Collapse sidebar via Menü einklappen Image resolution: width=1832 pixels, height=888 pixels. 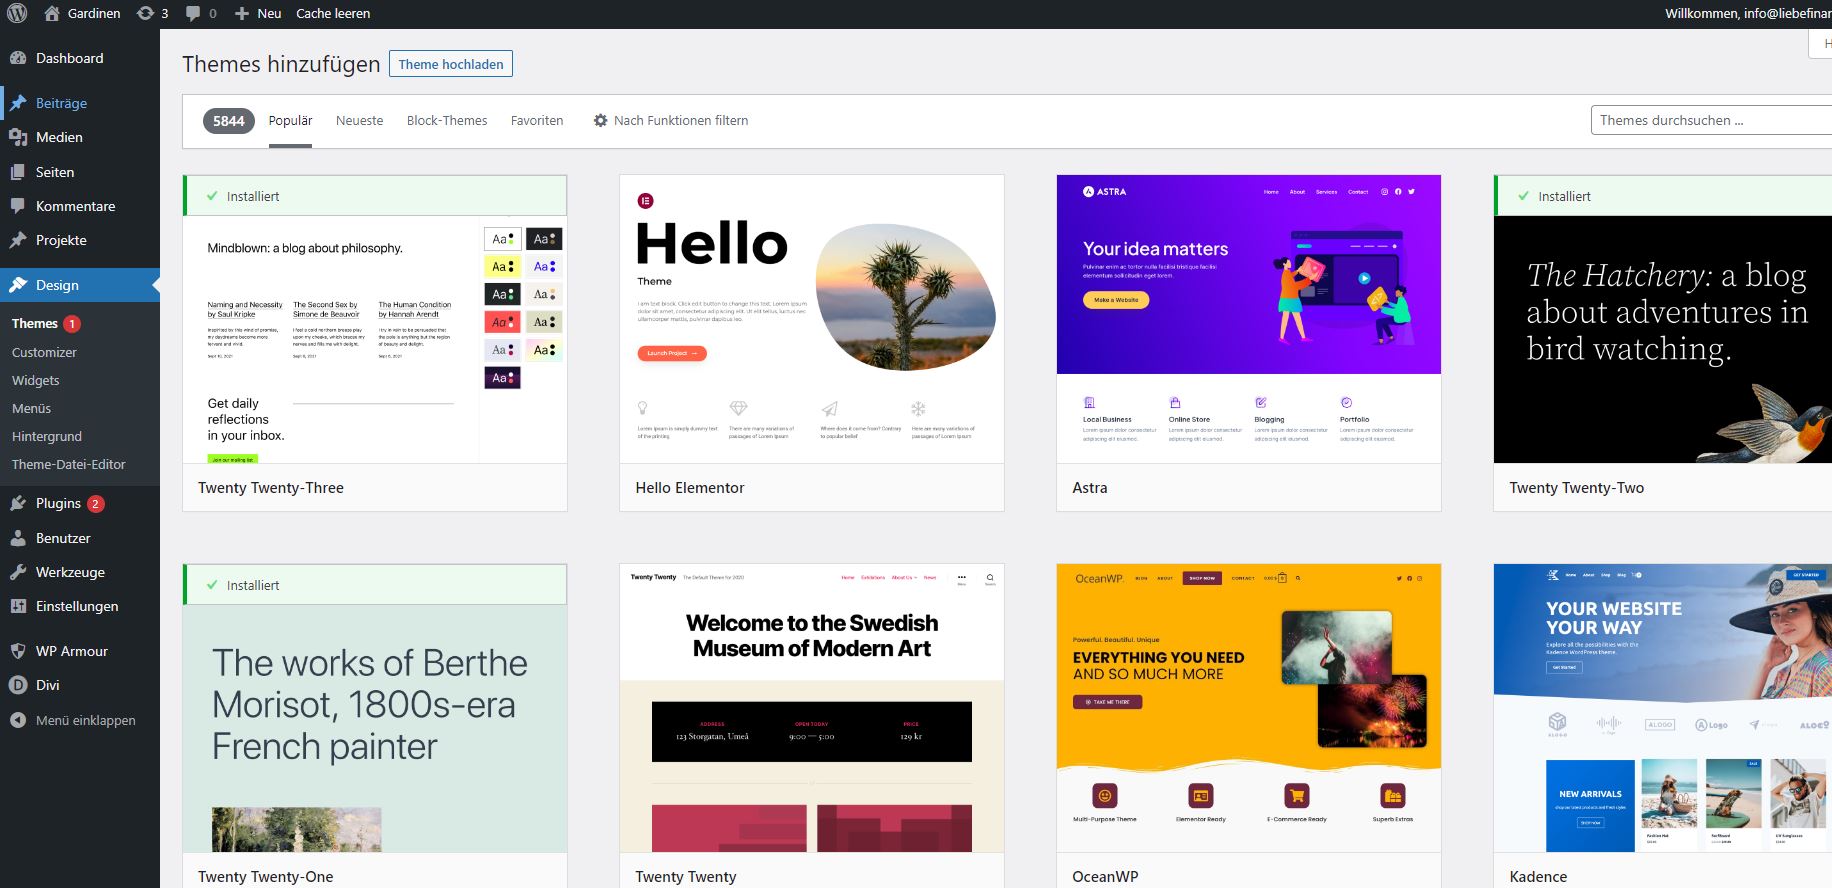click(x=85, y=720)
